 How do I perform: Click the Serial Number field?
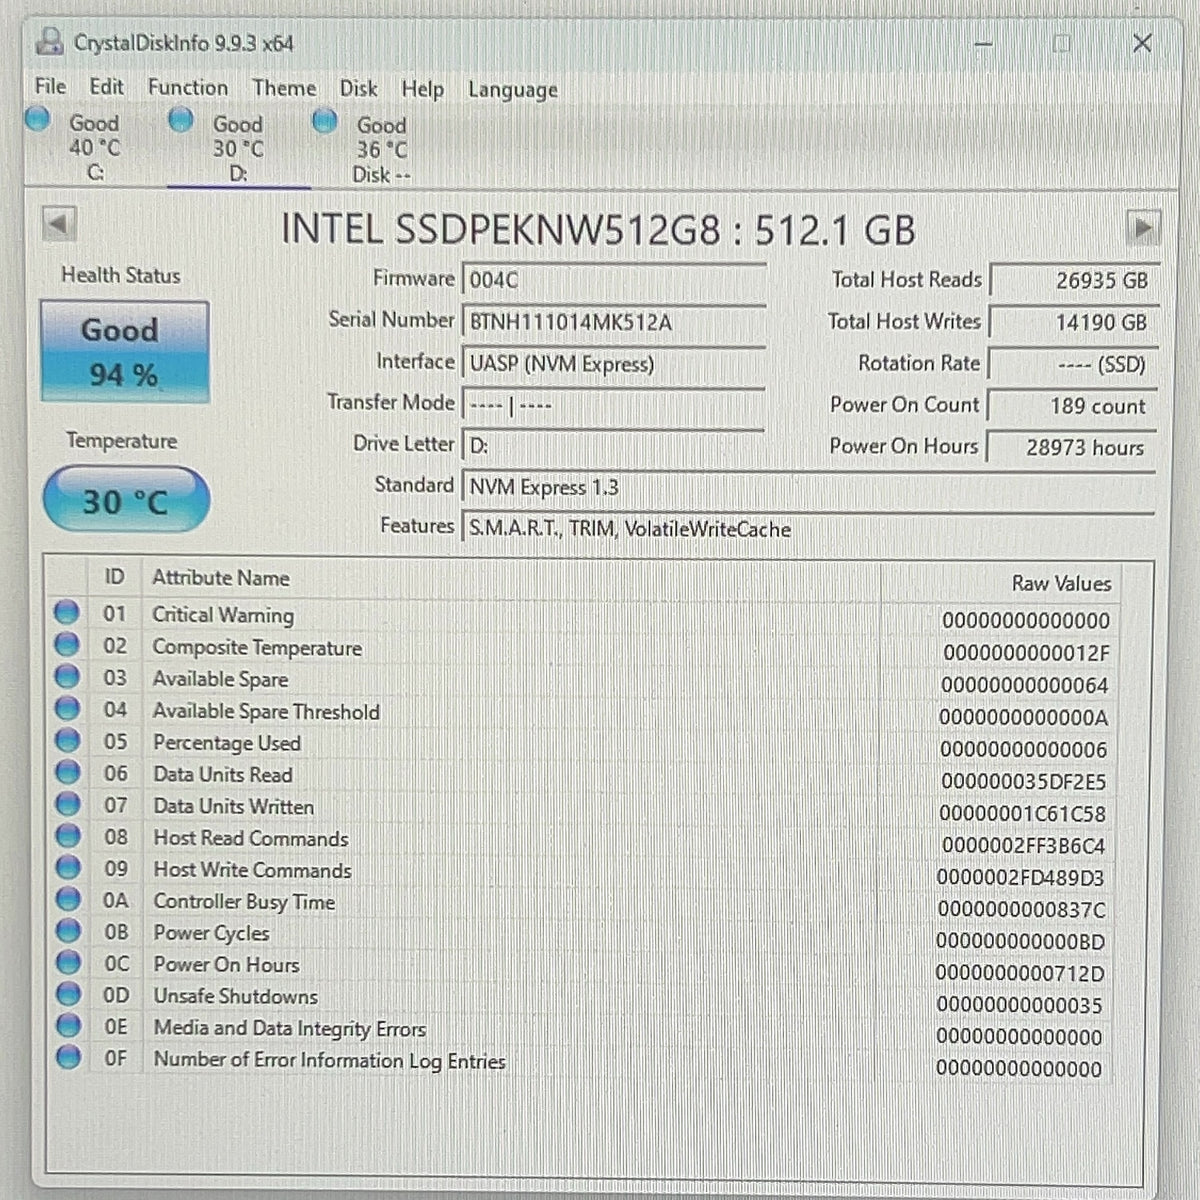(x=614, y=322)
